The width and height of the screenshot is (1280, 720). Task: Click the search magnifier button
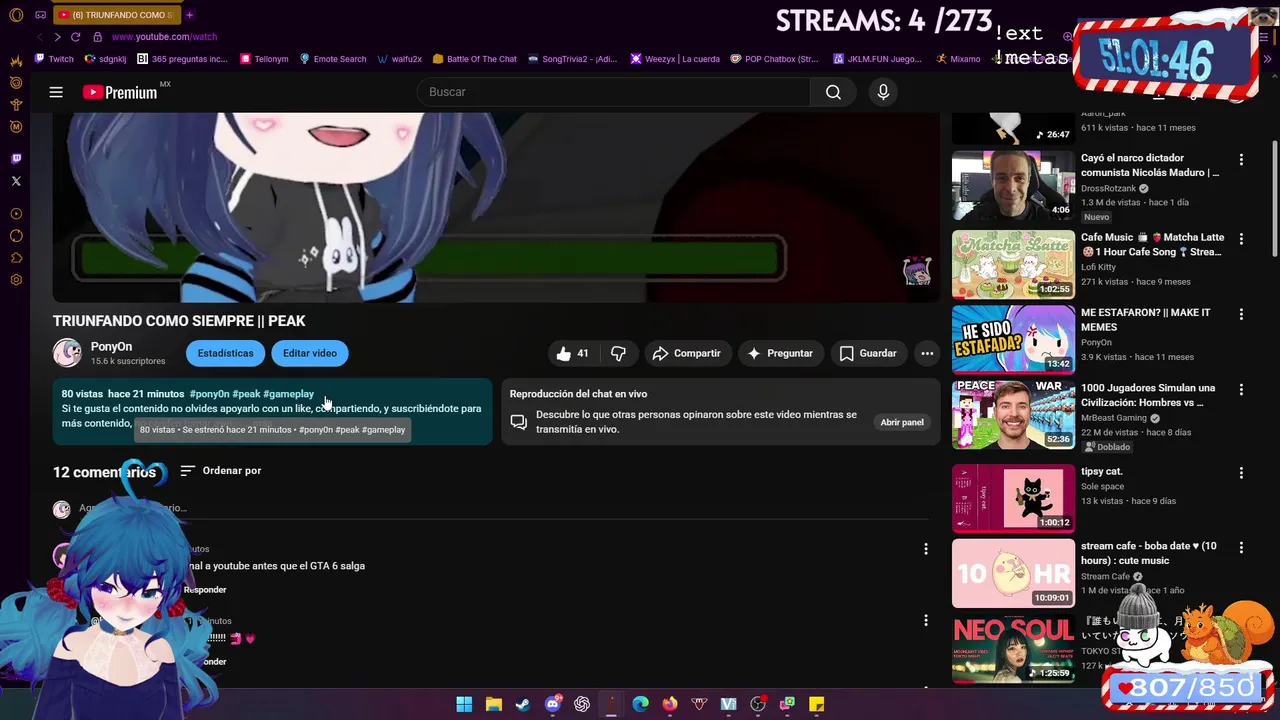833,92
